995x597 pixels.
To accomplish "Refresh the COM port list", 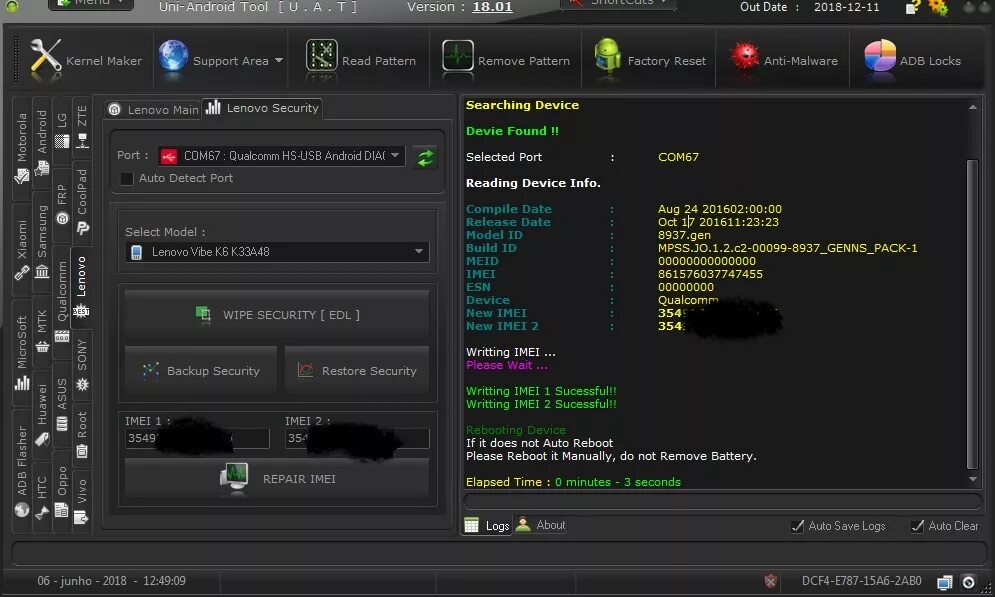I will pyautogui.click(x=425, y=157).
